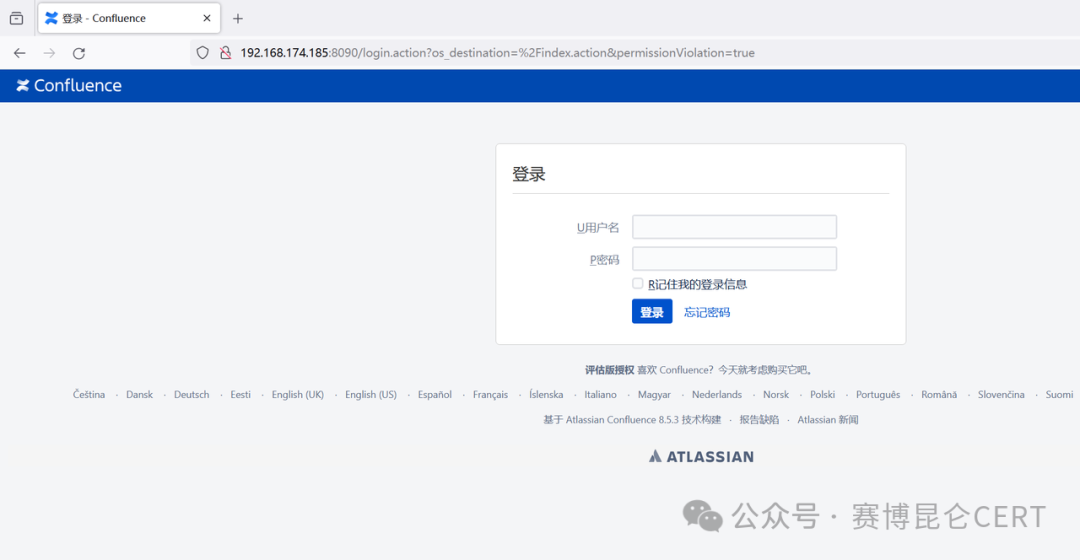Switch language to English (US)
Viewport: 1080px width, 560px height.
coord(371,395)
